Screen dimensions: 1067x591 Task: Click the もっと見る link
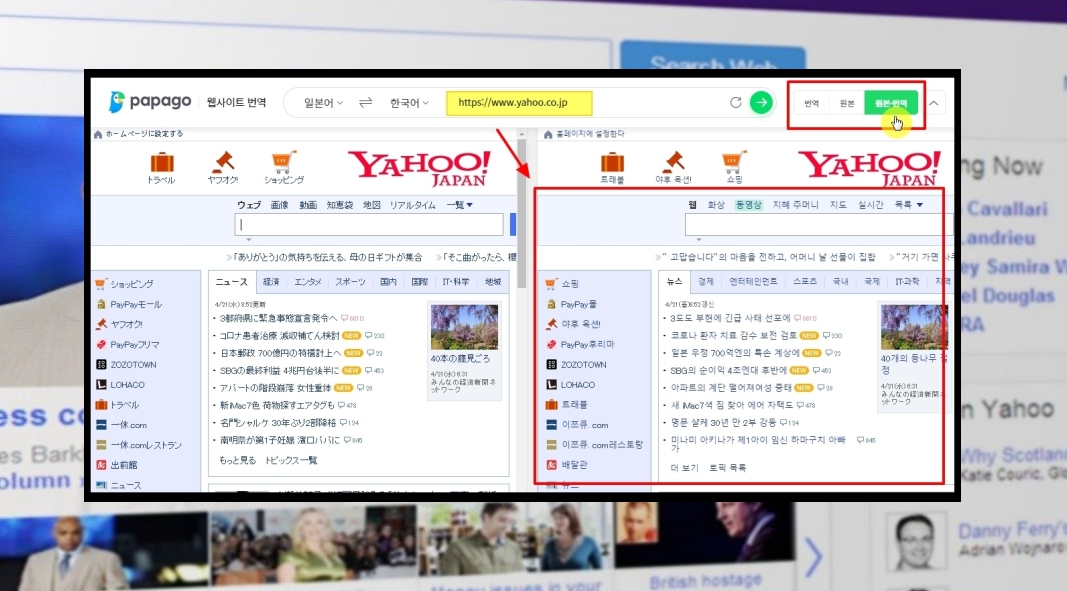(x=237, y=460)
